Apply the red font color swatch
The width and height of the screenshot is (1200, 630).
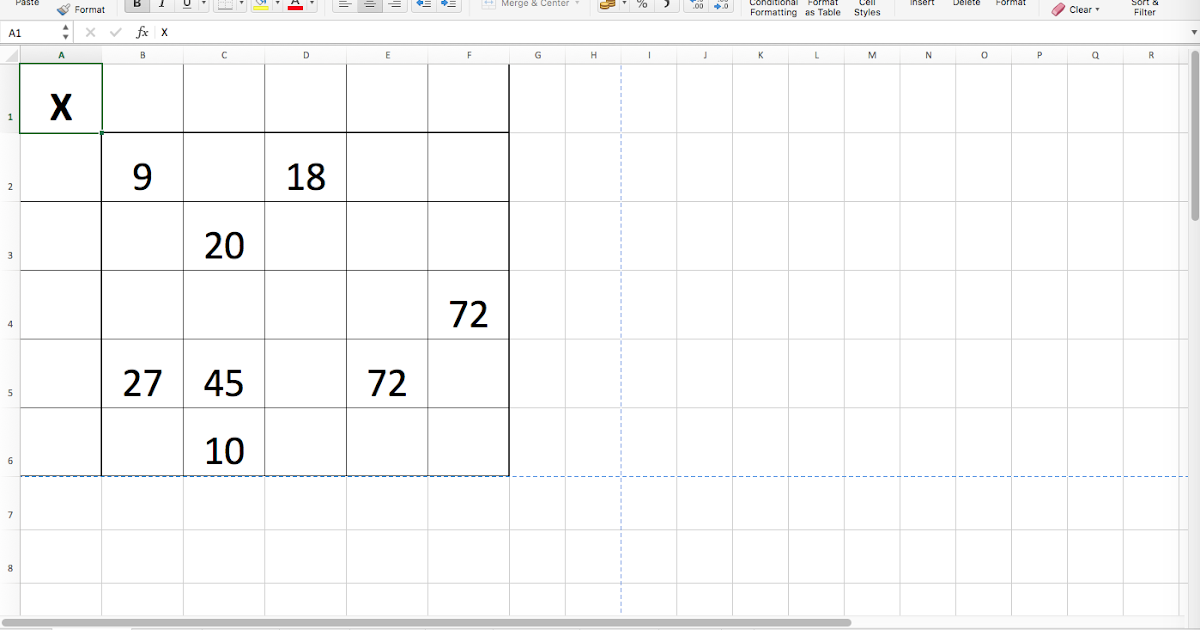pos(294,6)
